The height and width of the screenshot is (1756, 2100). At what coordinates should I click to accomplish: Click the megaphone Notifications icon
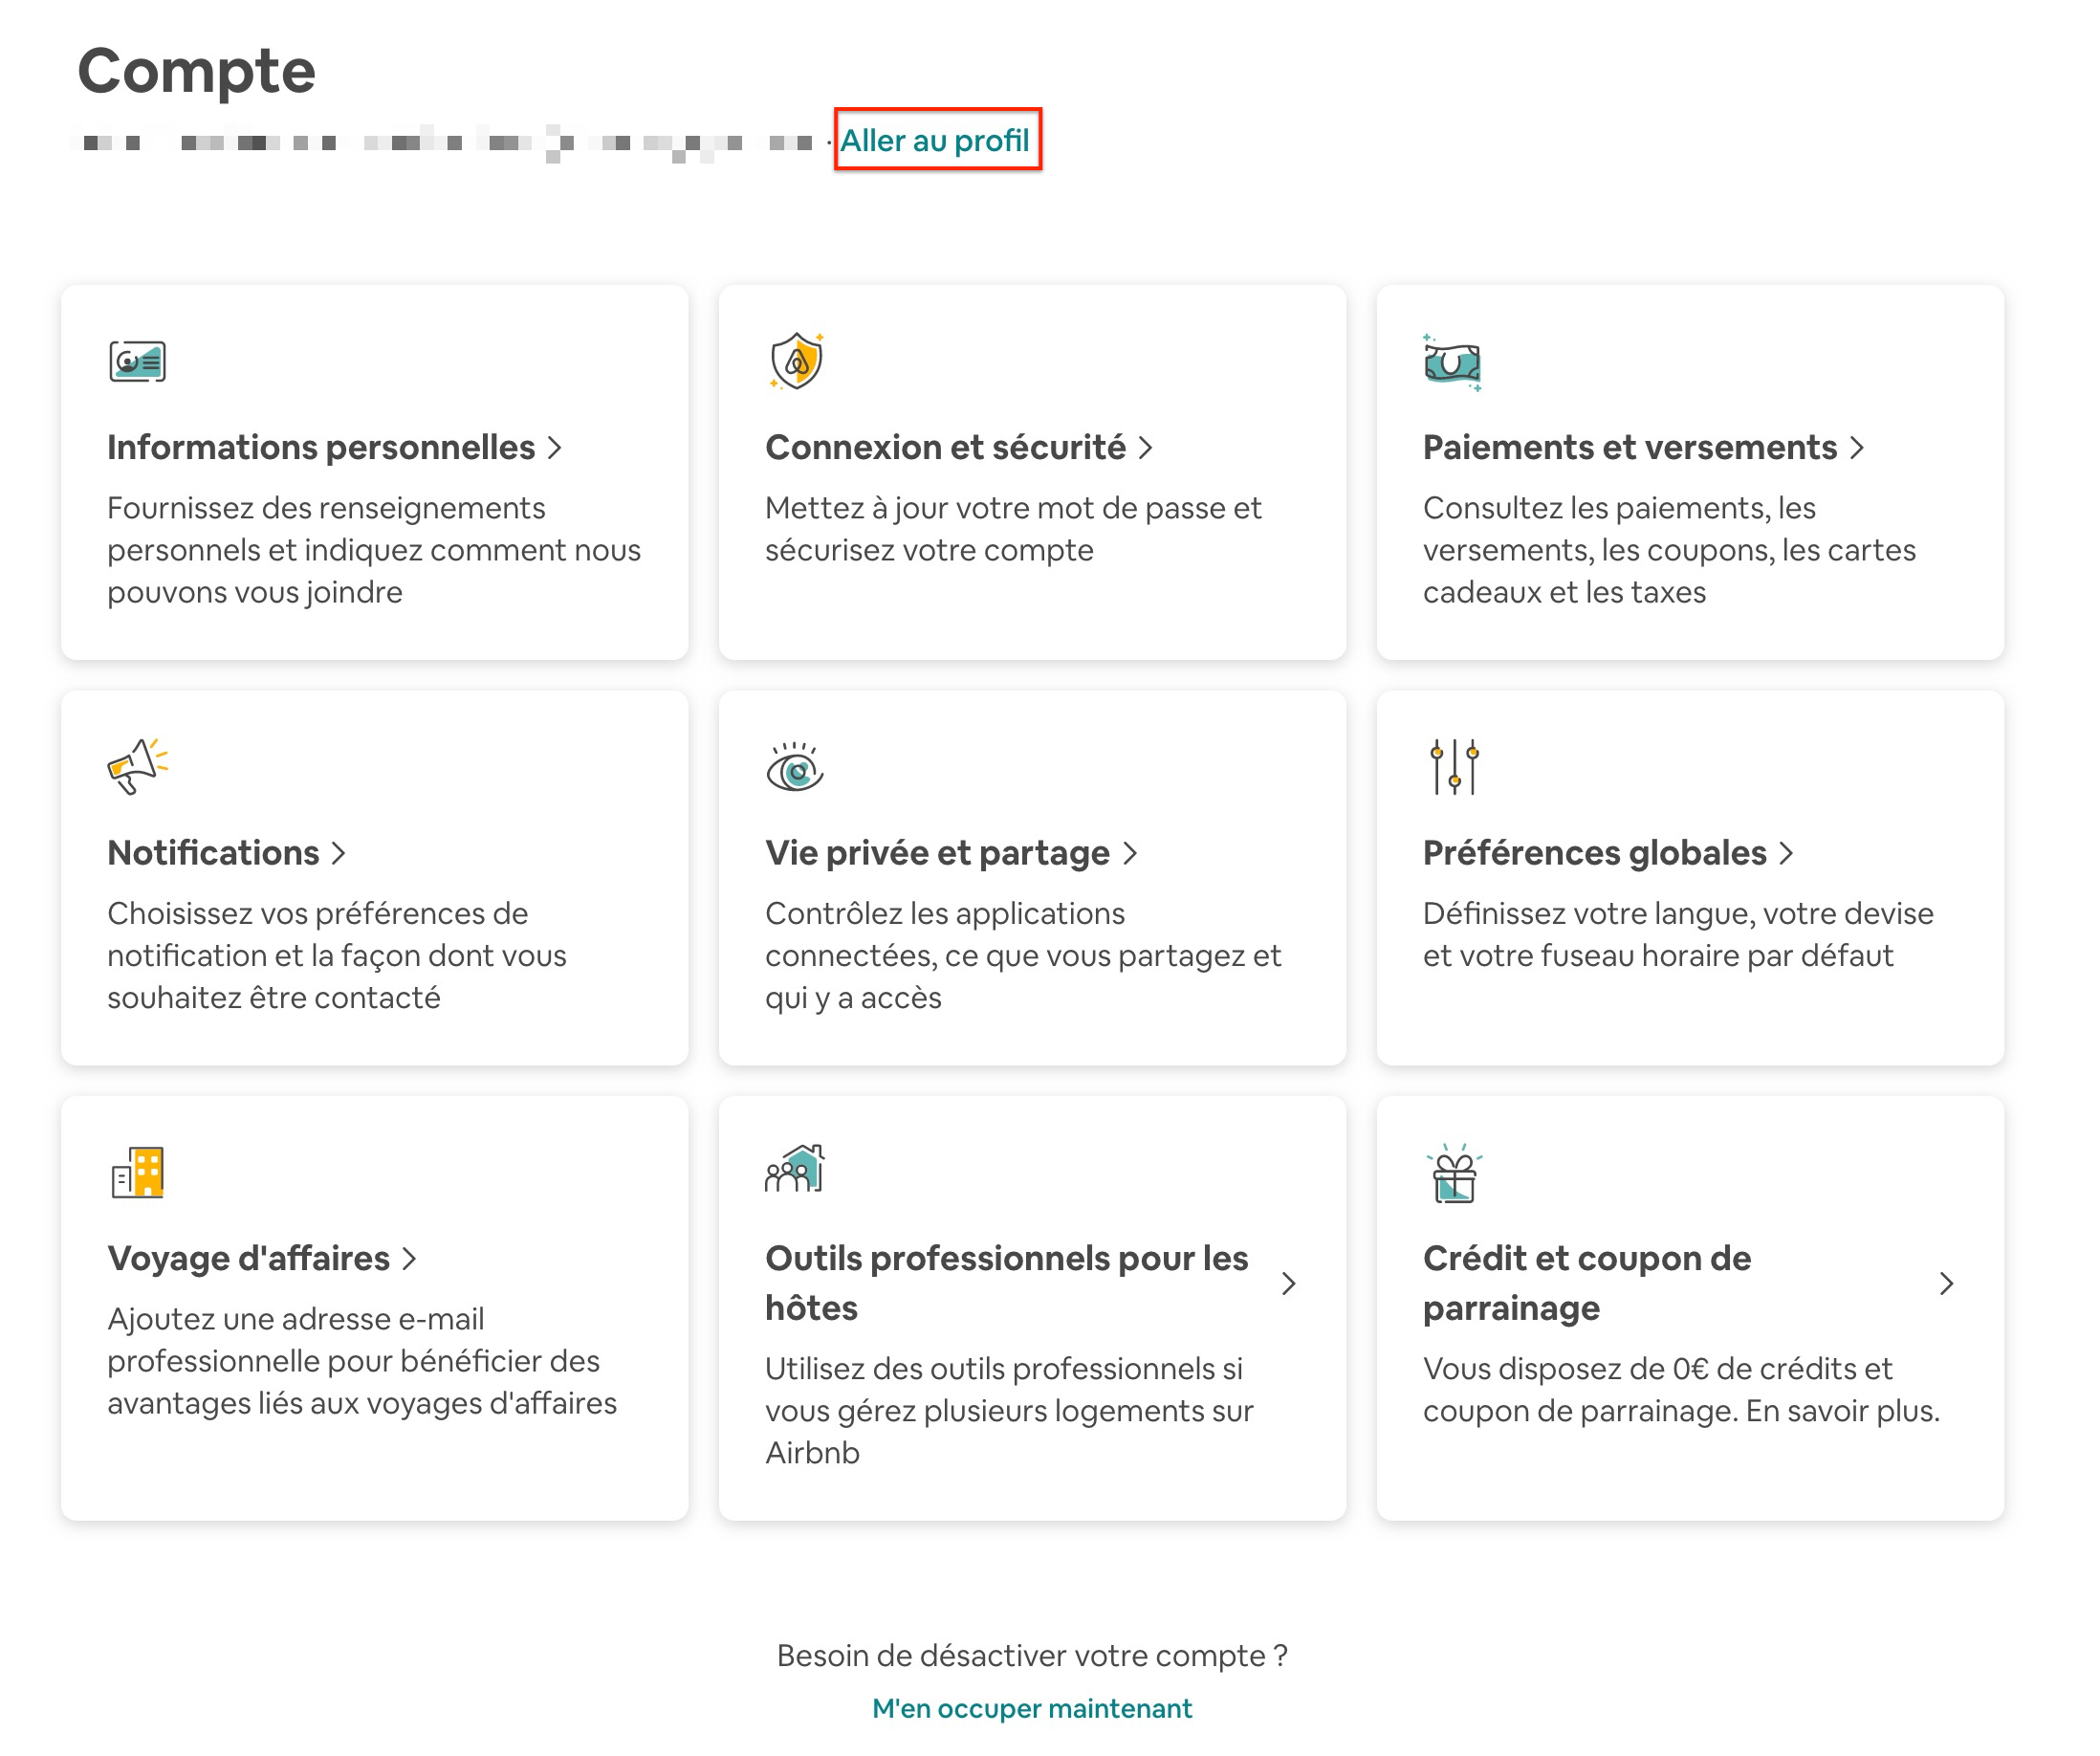[137, 767]
